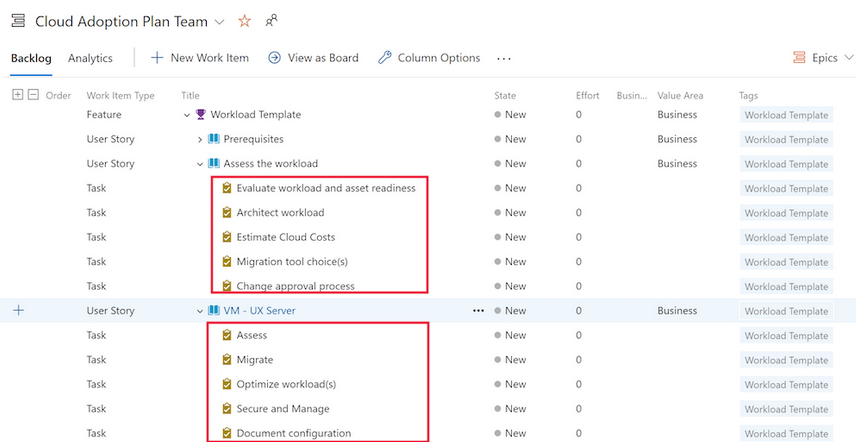Screen dimensions: 856x442
Task: Click the Secure and Manage title
Action: click(283, 409)
